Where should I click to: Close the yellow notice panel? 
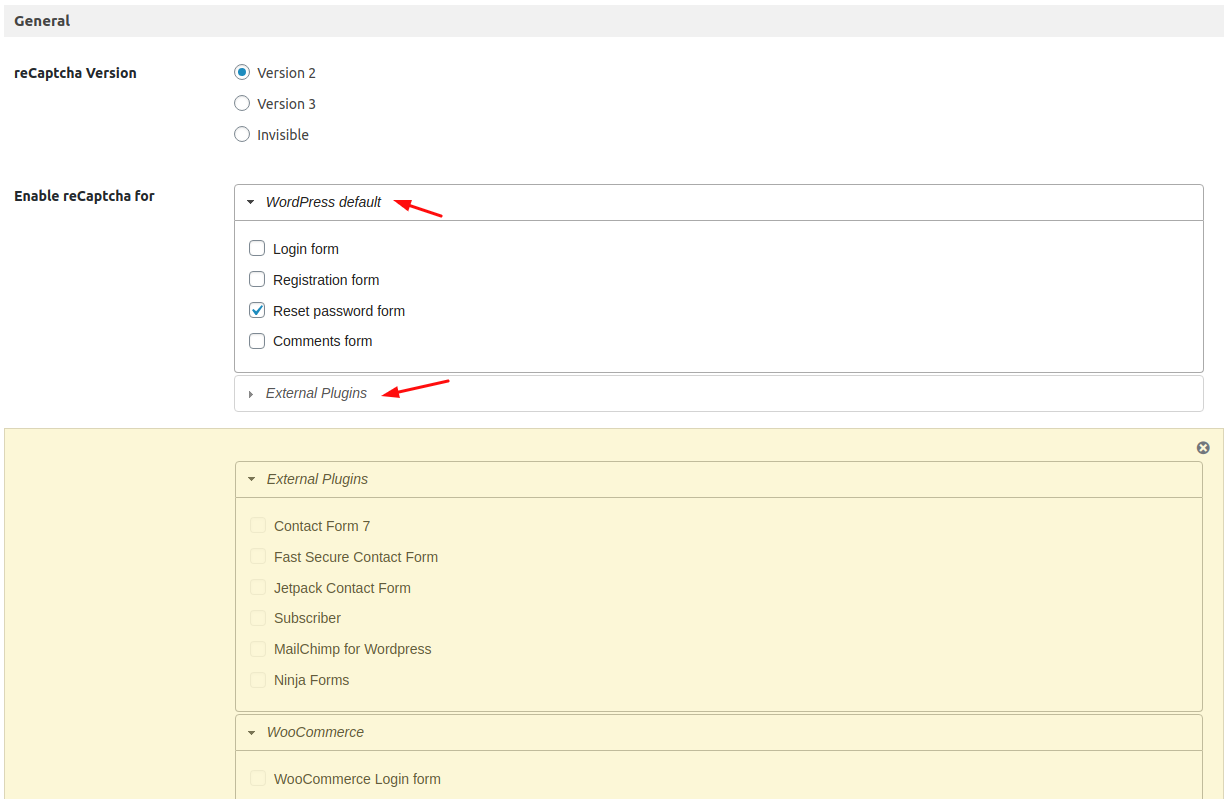coord(1203,448)
